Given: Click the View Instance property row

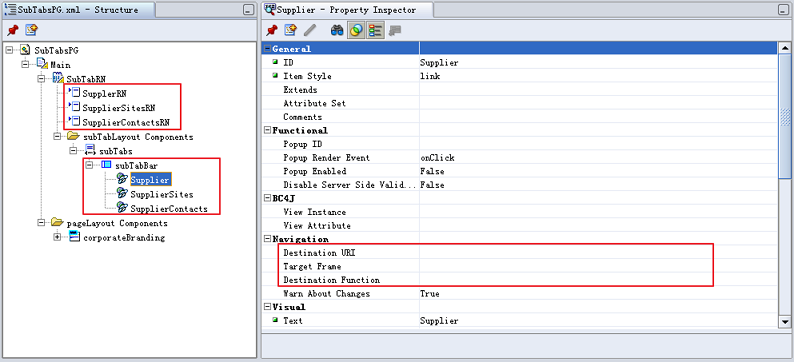Looking at the screenshot, I should click(x=520, y=212).
